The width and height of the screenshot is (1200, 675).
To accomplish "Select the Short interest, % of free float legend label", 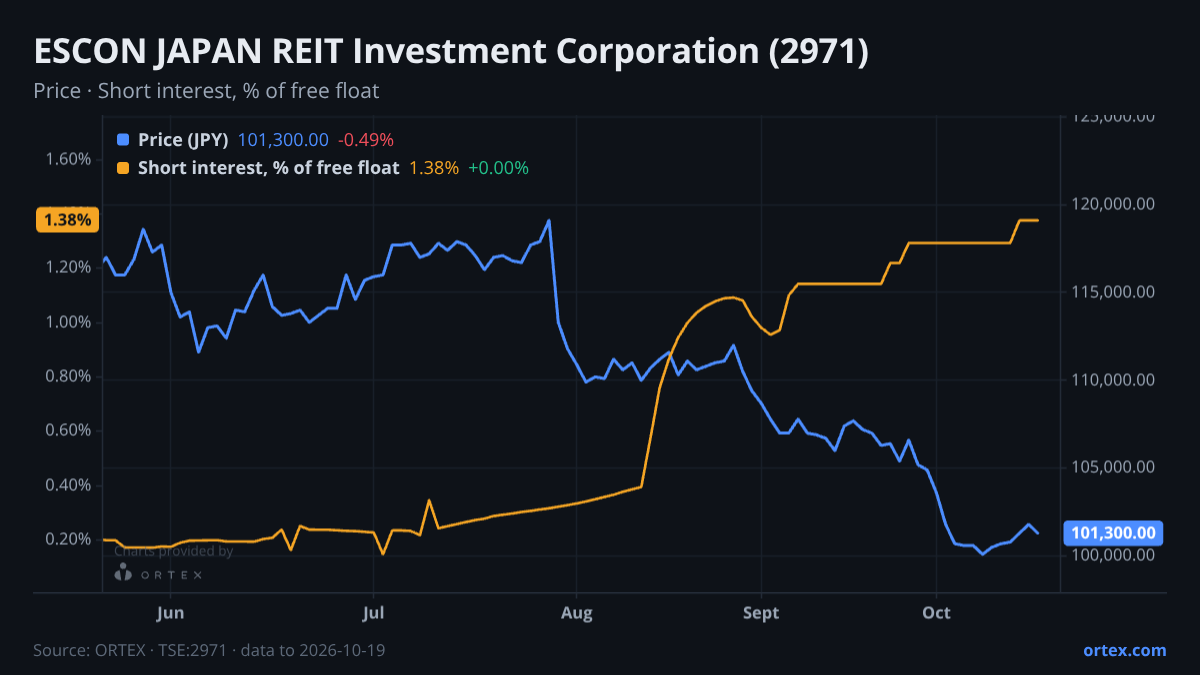I will (268, 168).
